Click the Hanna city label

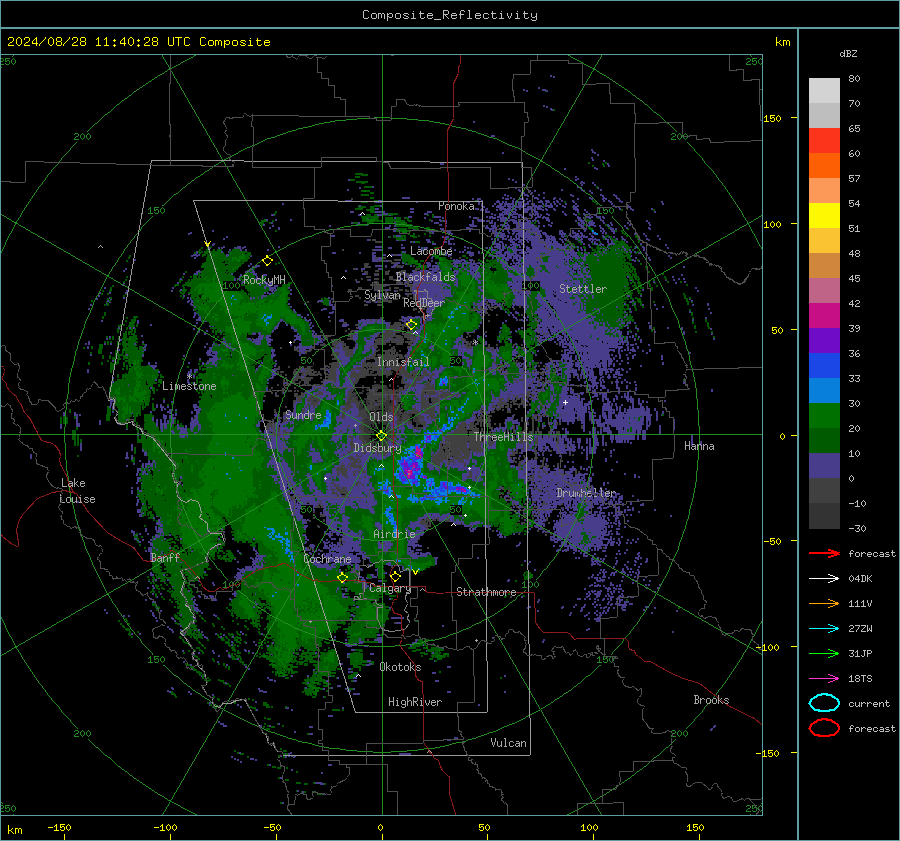tap(699, 445)
